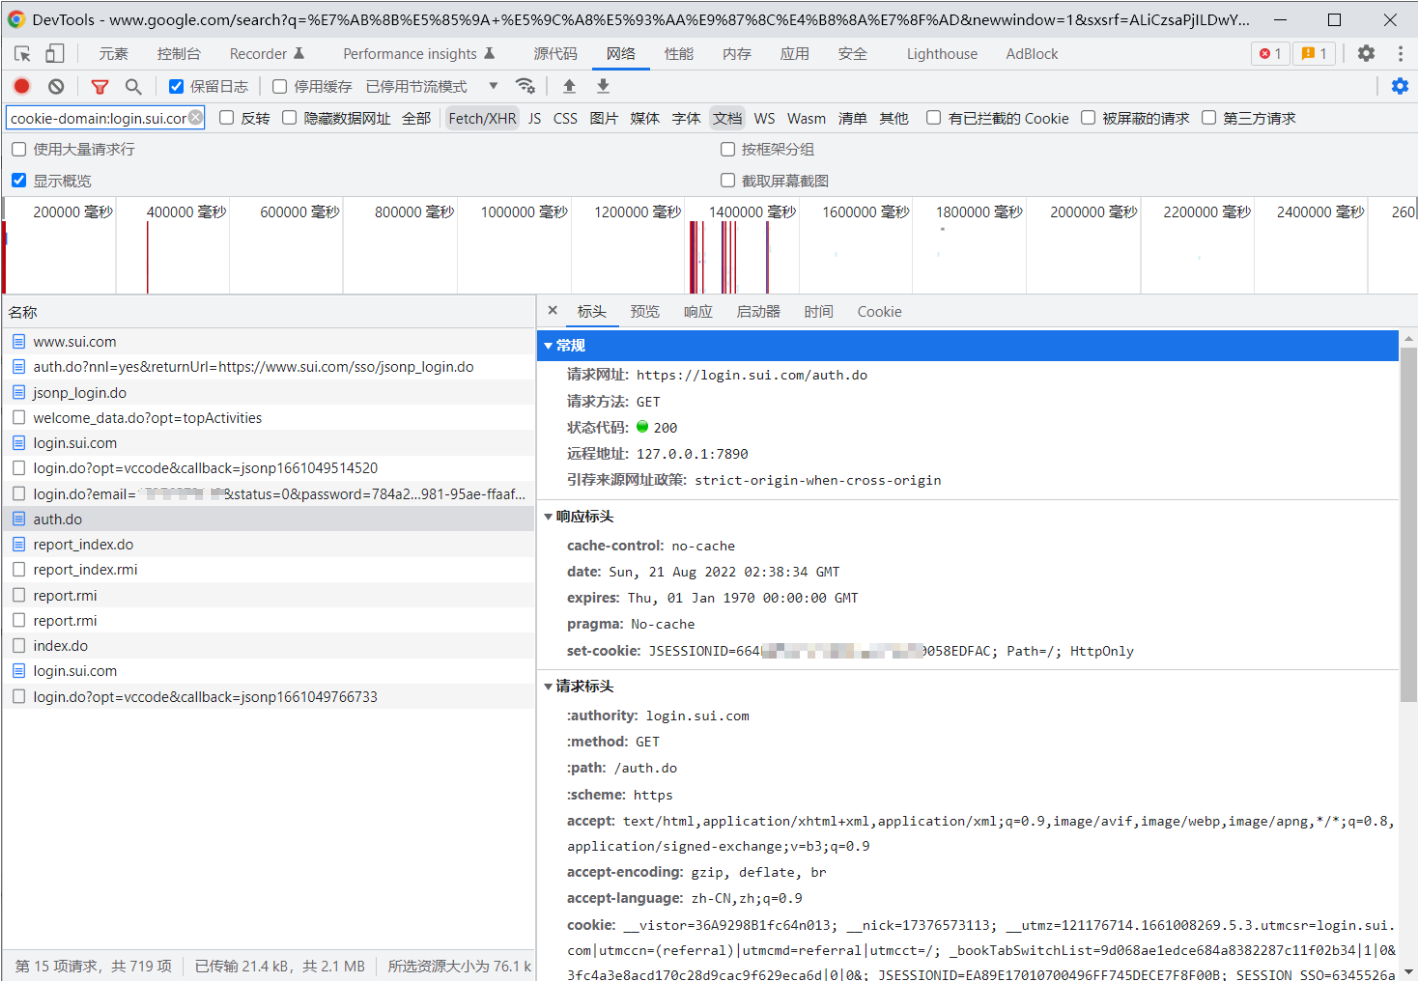Image resolution: width=1420 pixels, height=981 pixels.
Task: Enable the 停用缓存 checkbox
Action: [280, 87]
